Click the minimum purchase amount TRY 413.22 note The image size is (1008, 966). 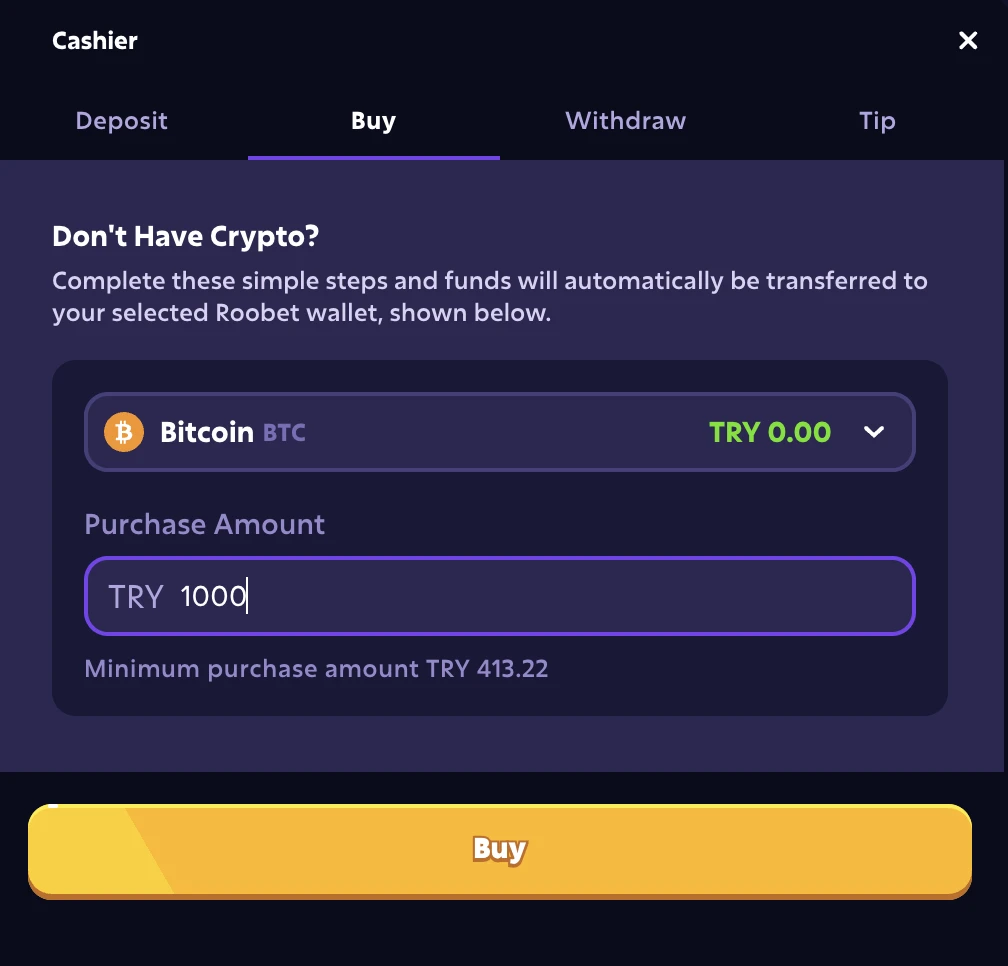pyautogui.click(x=316, y=669)
